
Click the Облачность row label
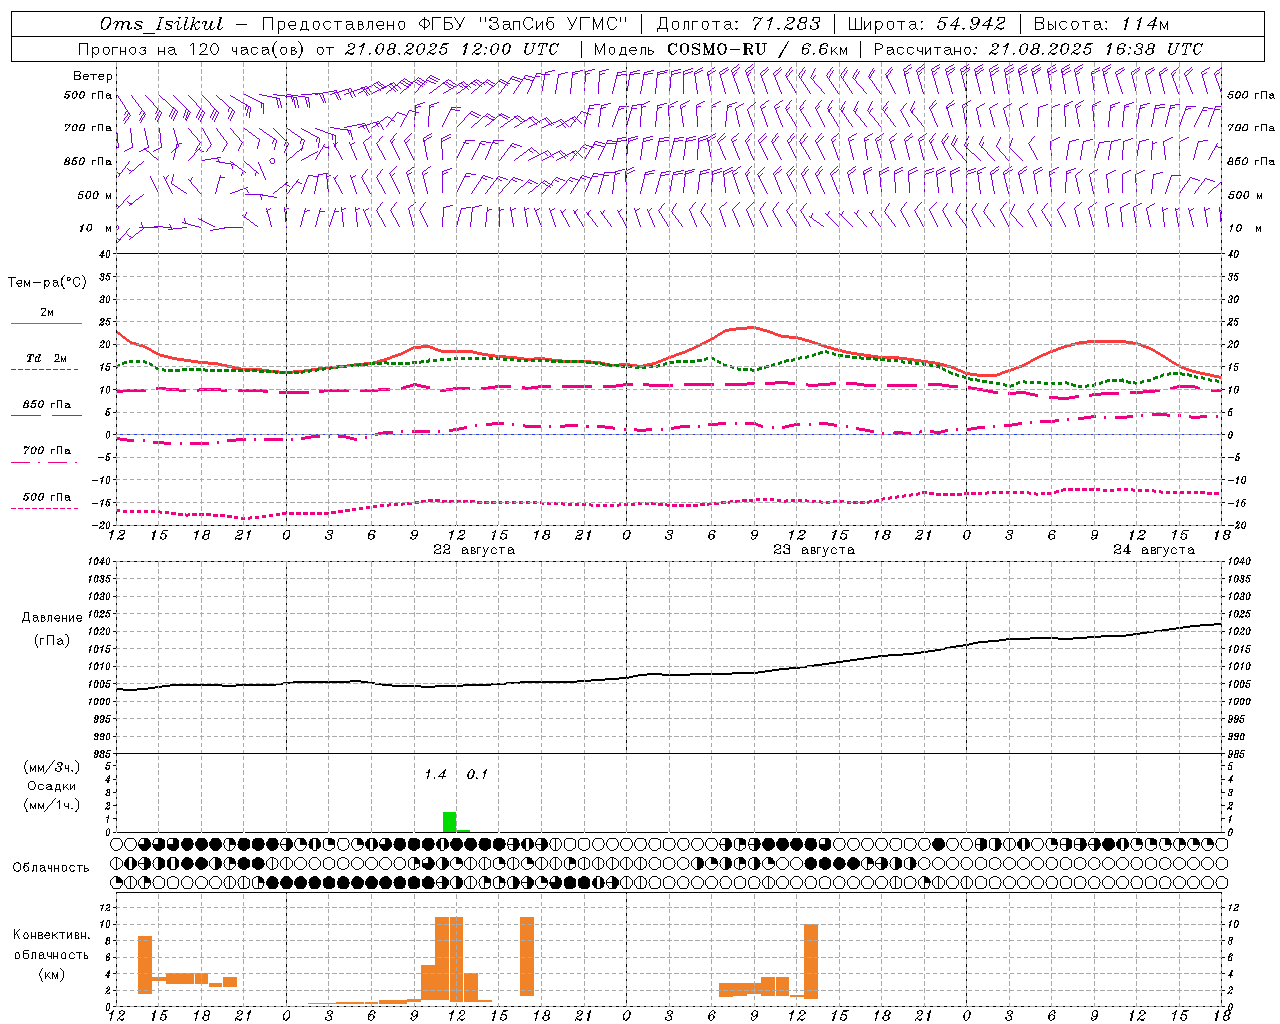tap(51, 868)
